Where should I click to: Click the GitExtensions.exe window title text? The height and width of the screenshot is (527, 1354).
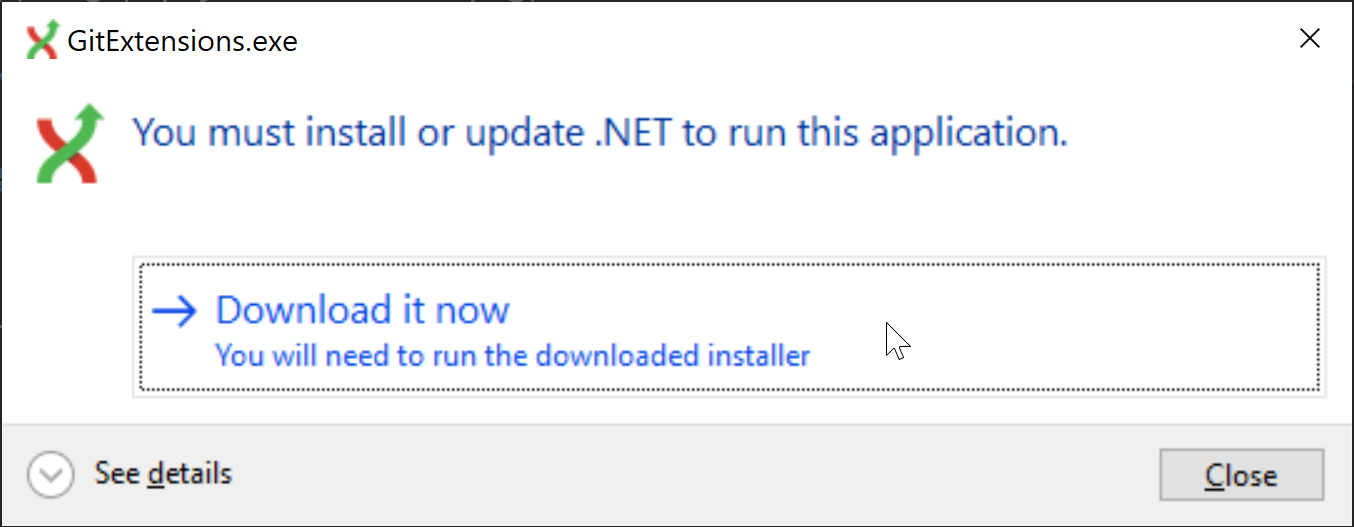click(182, 41)
